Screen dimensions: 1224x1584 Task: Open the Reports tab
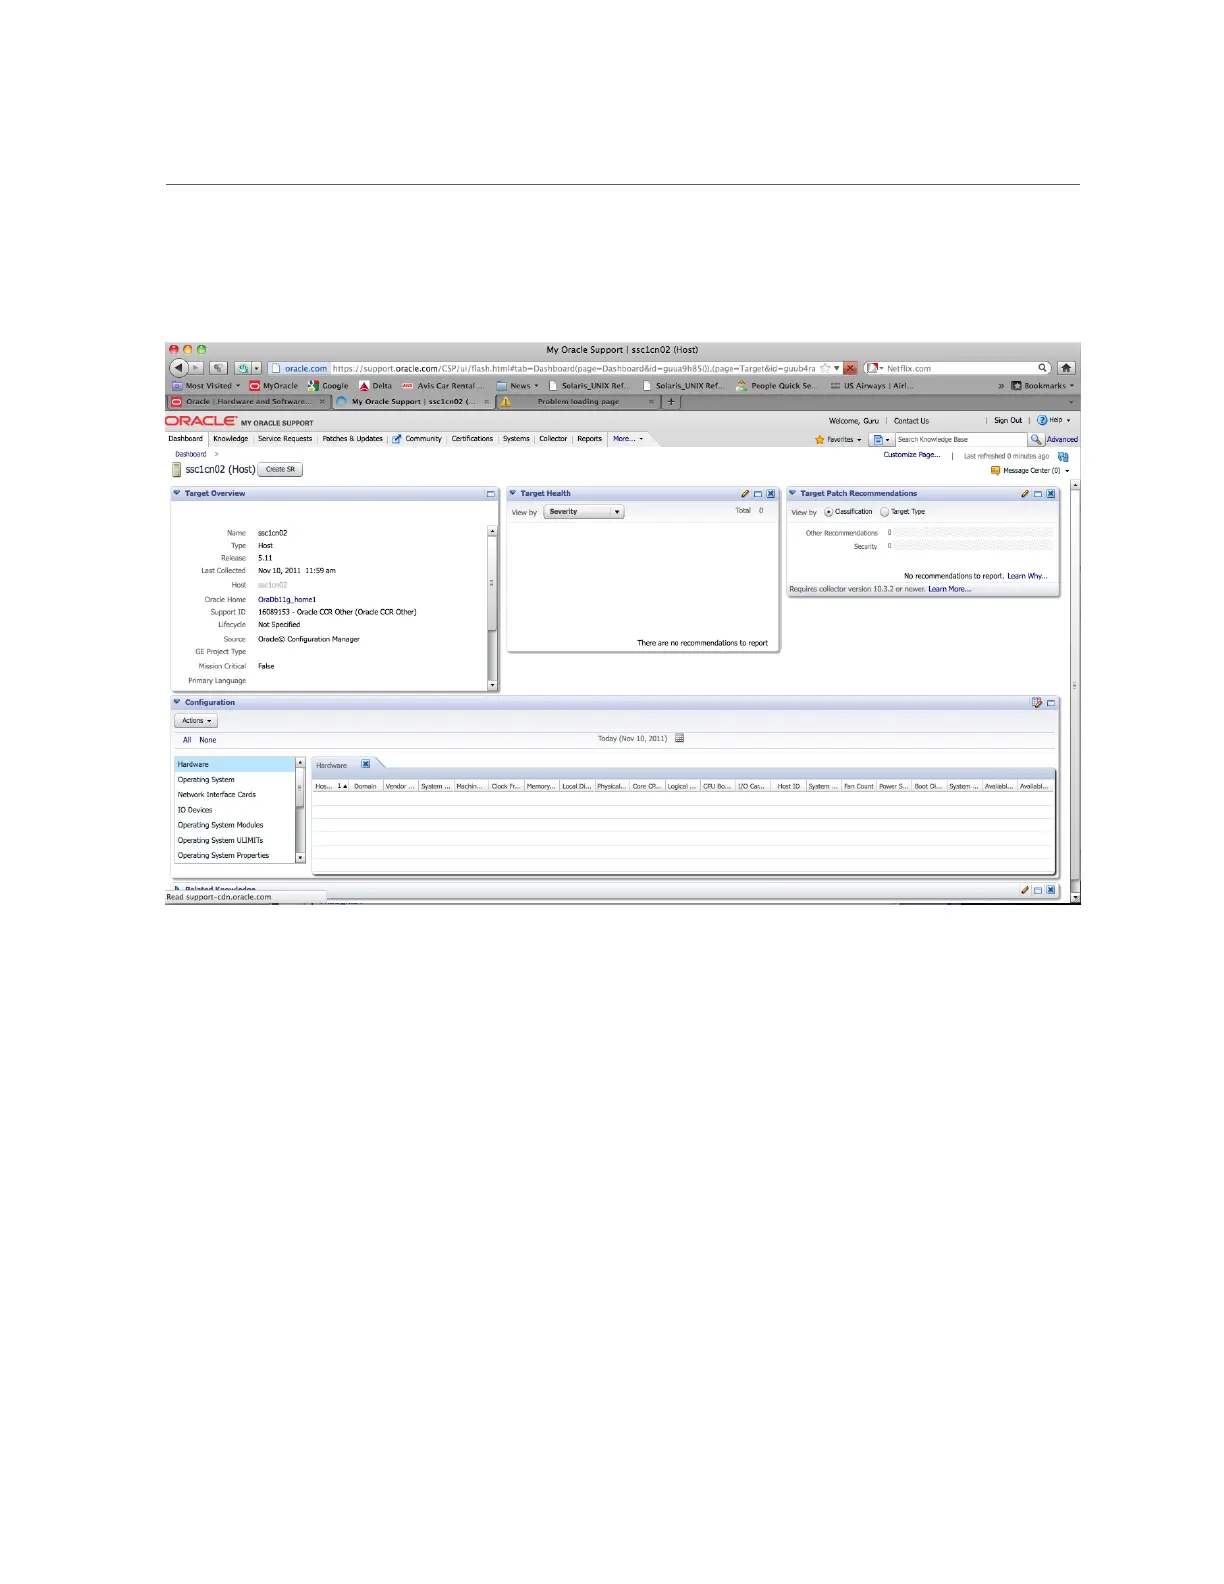click(590, 439)
